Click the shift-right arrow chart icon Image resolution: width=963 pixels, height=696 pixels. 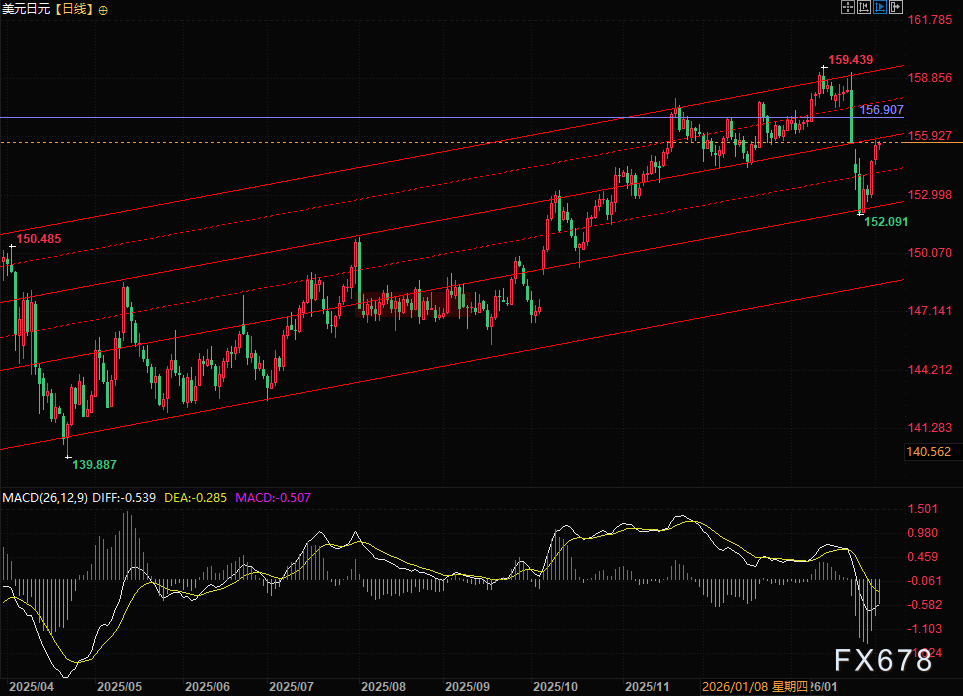897,7
